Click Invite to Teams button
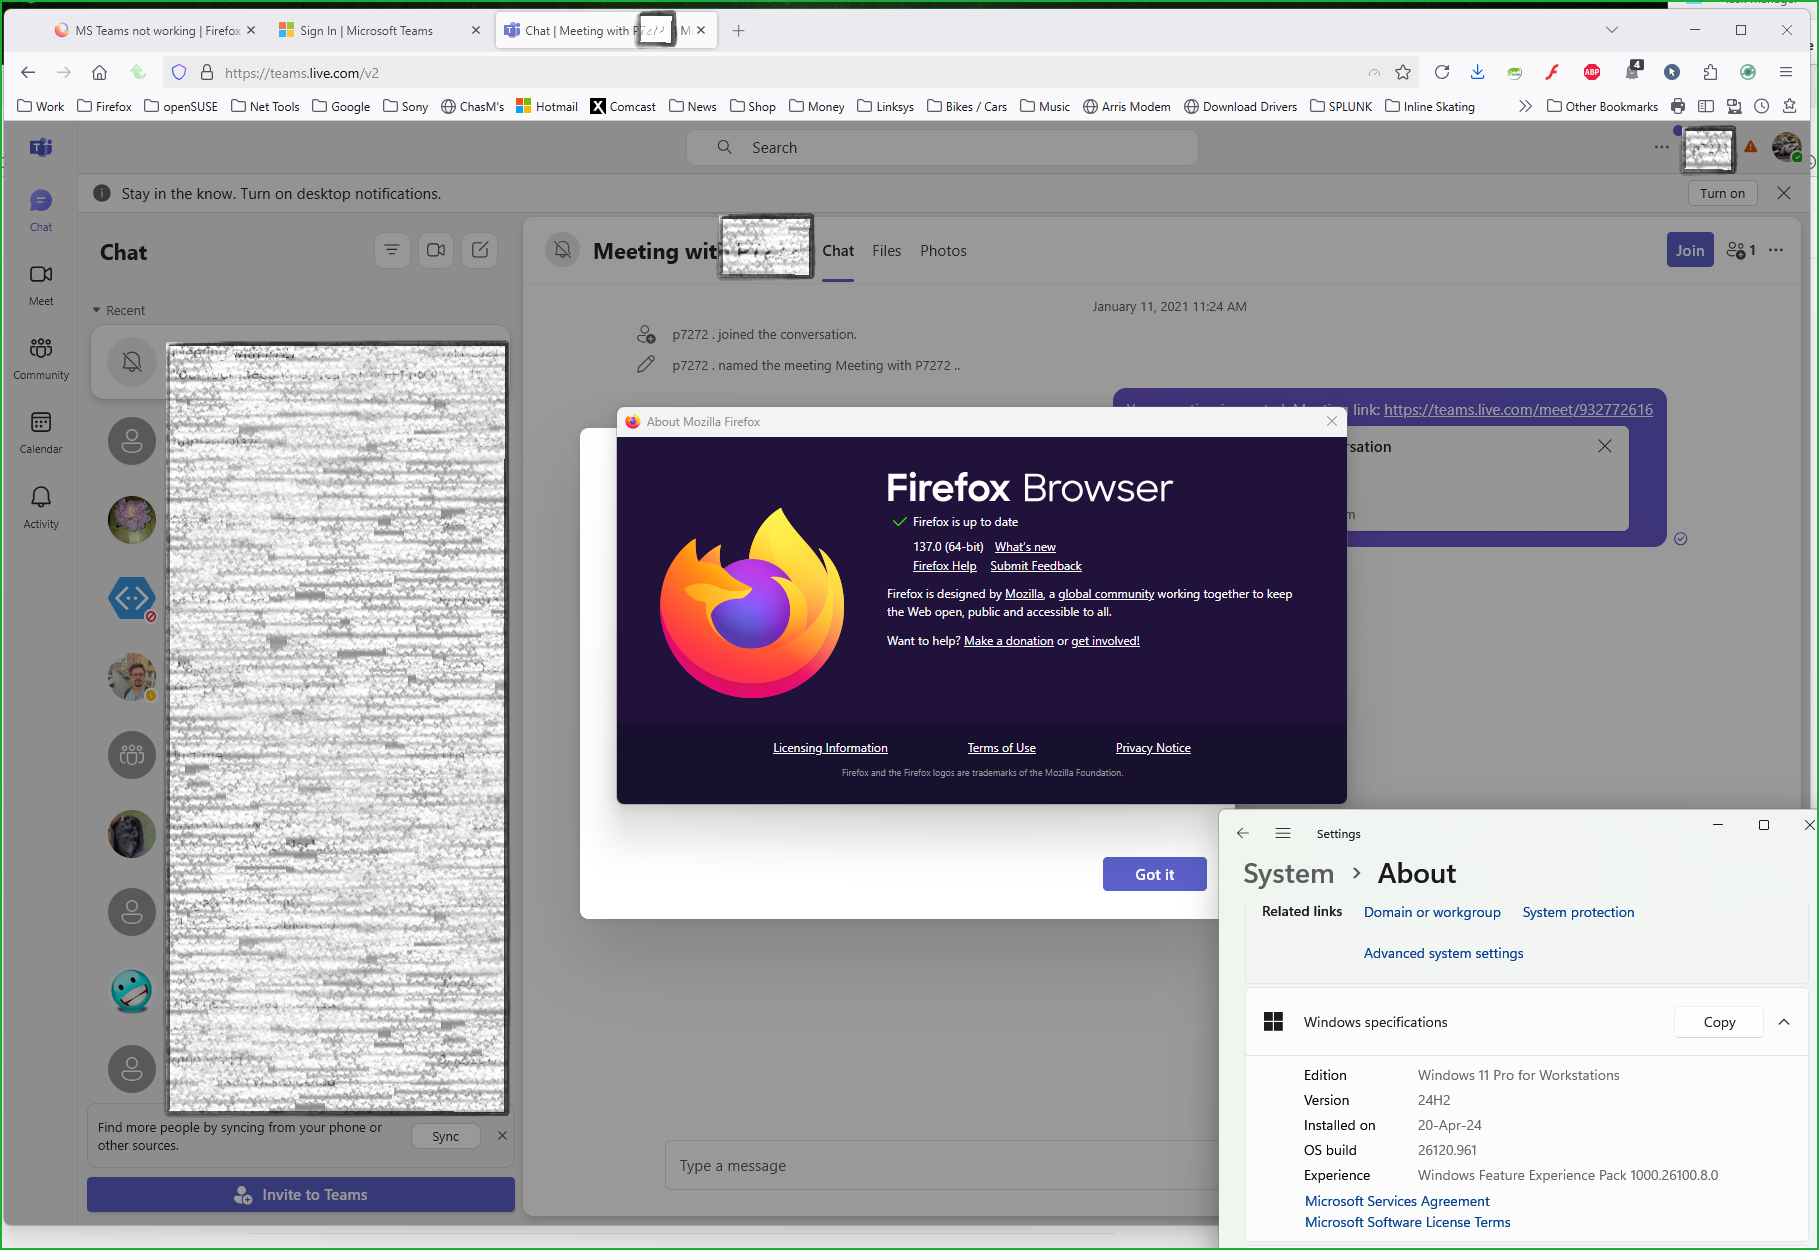The image size is (1819, 1250). (301, 1194)
